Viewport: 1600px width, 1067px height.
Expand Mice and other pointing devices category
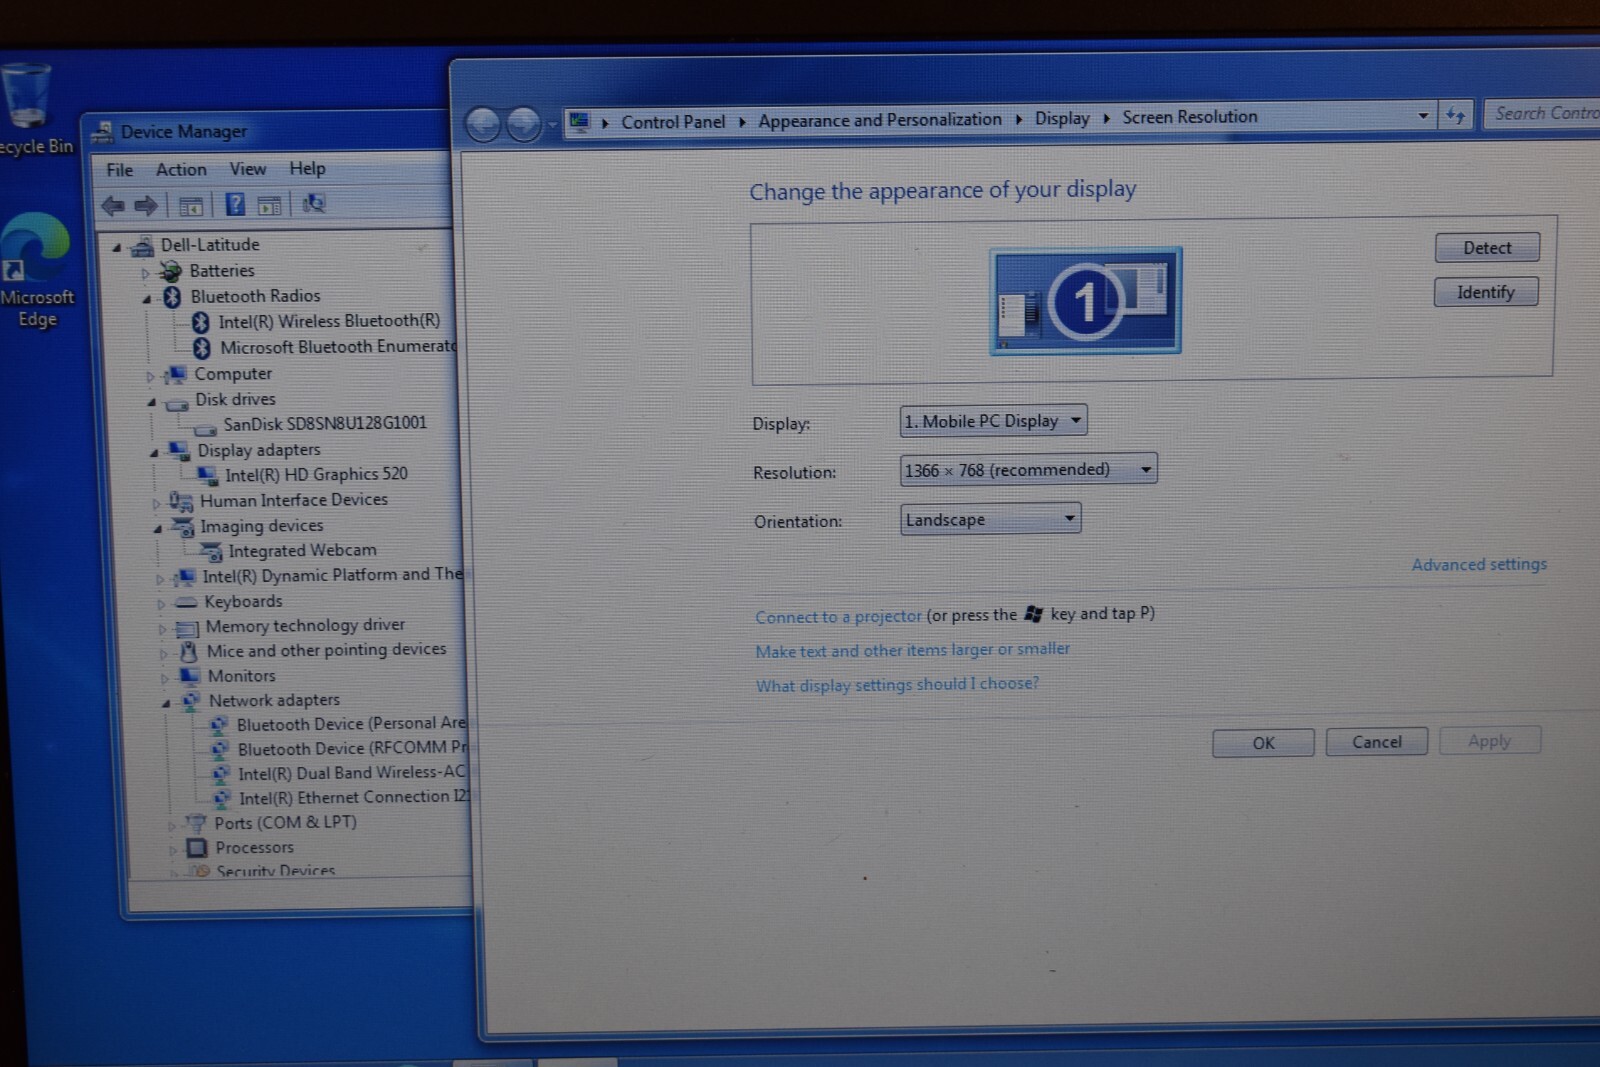coord(163,653)
